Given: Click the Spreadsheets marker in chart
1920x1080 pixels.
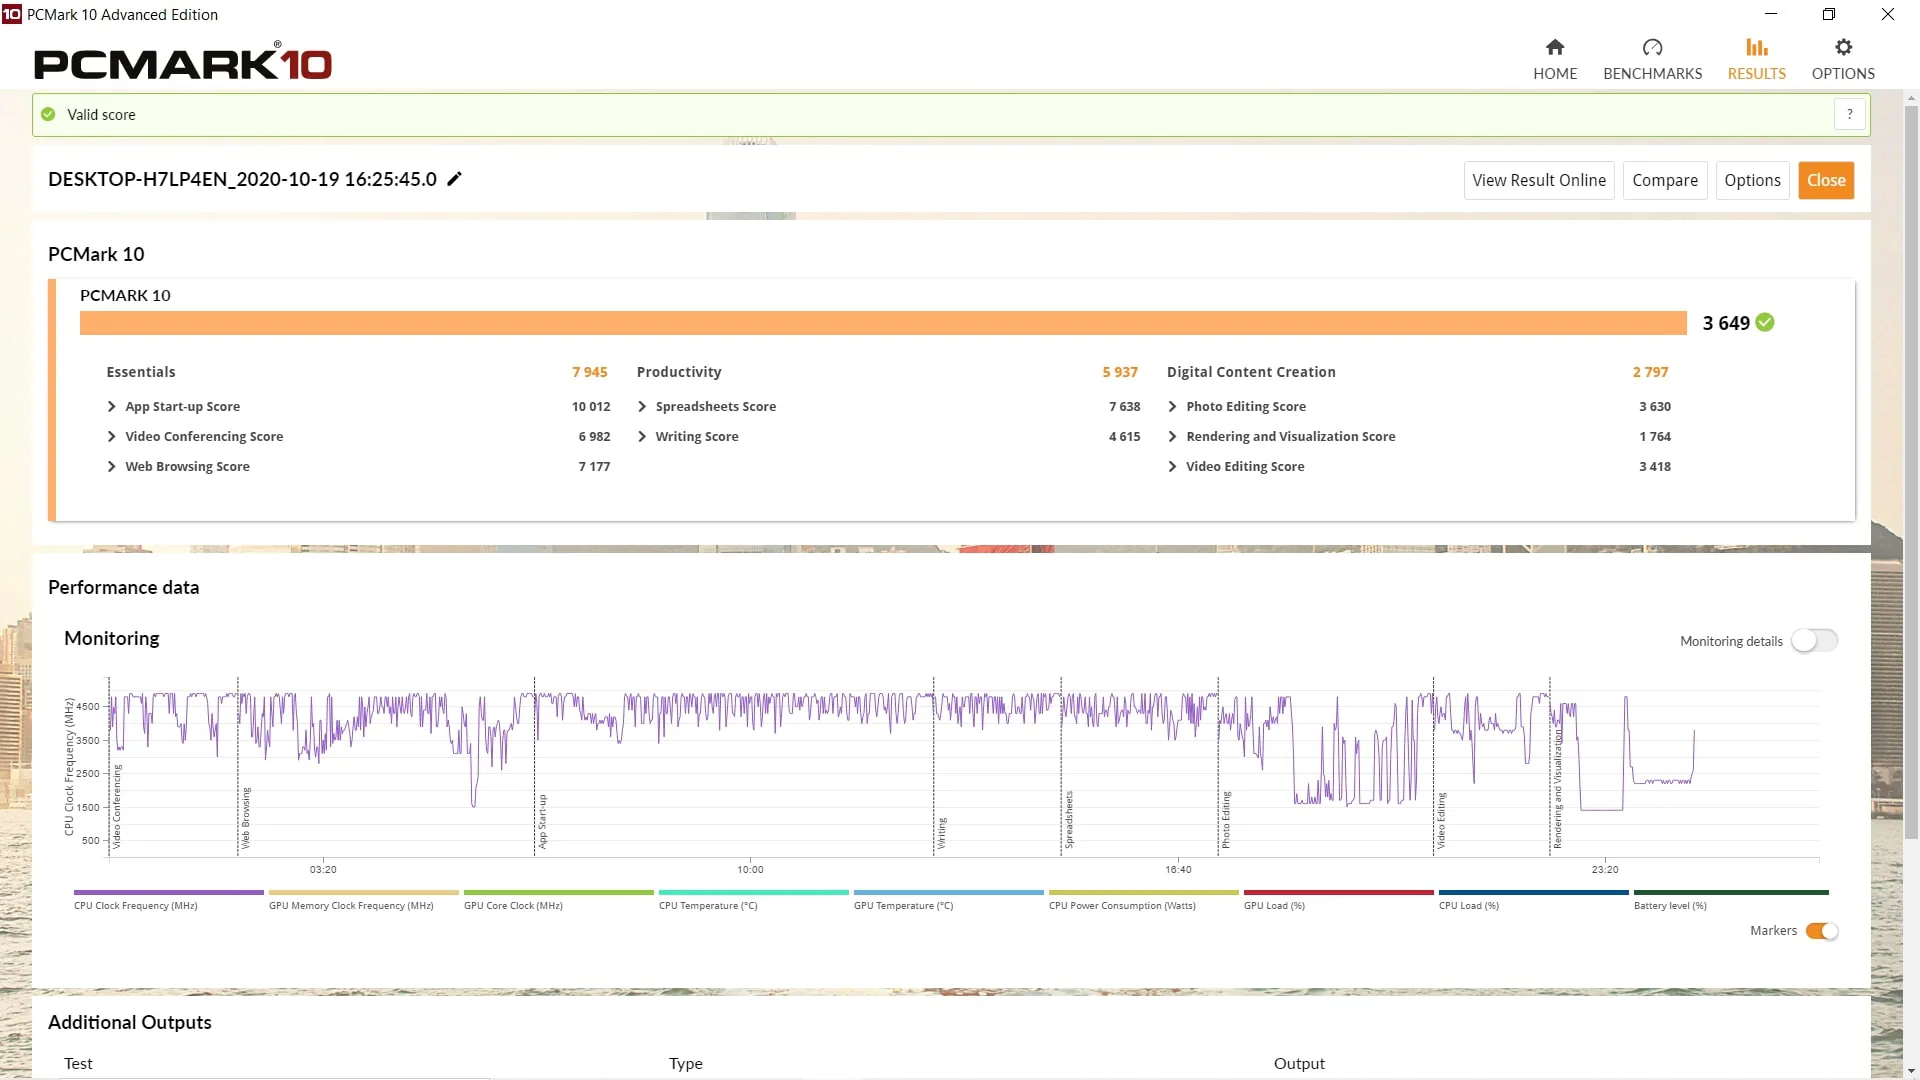Looking at the screenshot, I should tap(1069, 820).
